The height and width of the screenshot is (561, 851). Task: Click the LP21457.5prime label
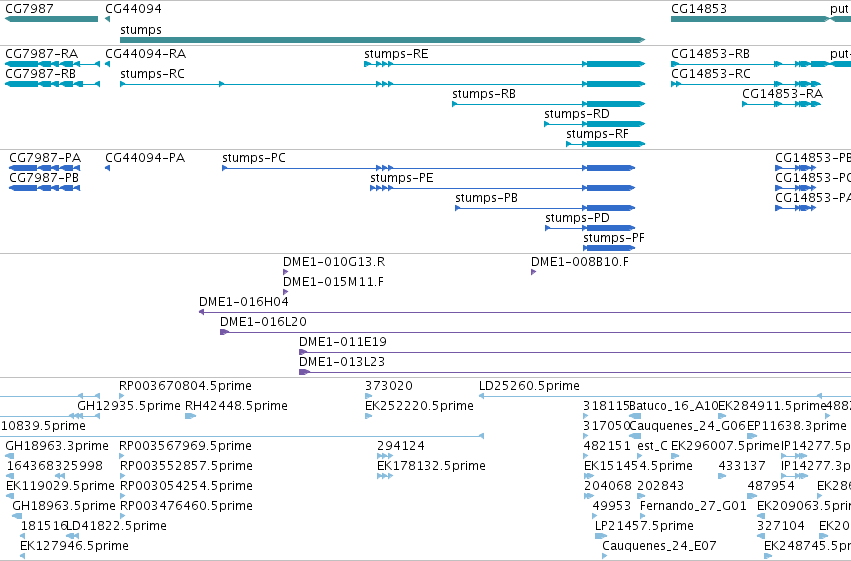click(644, 526)
